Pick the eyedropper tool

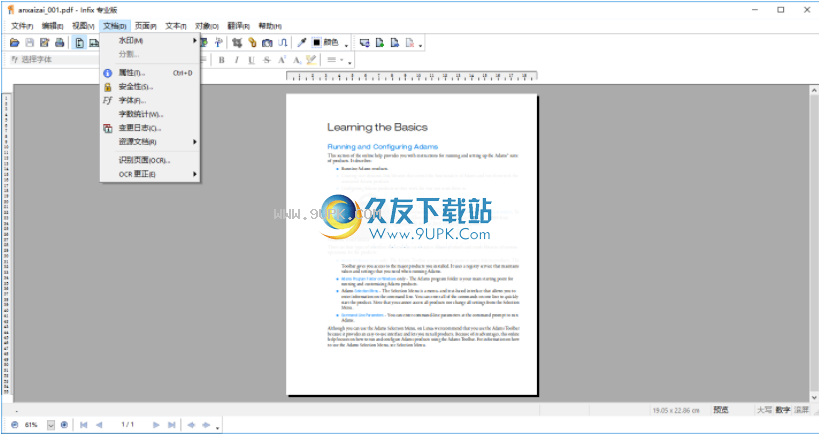301,43
